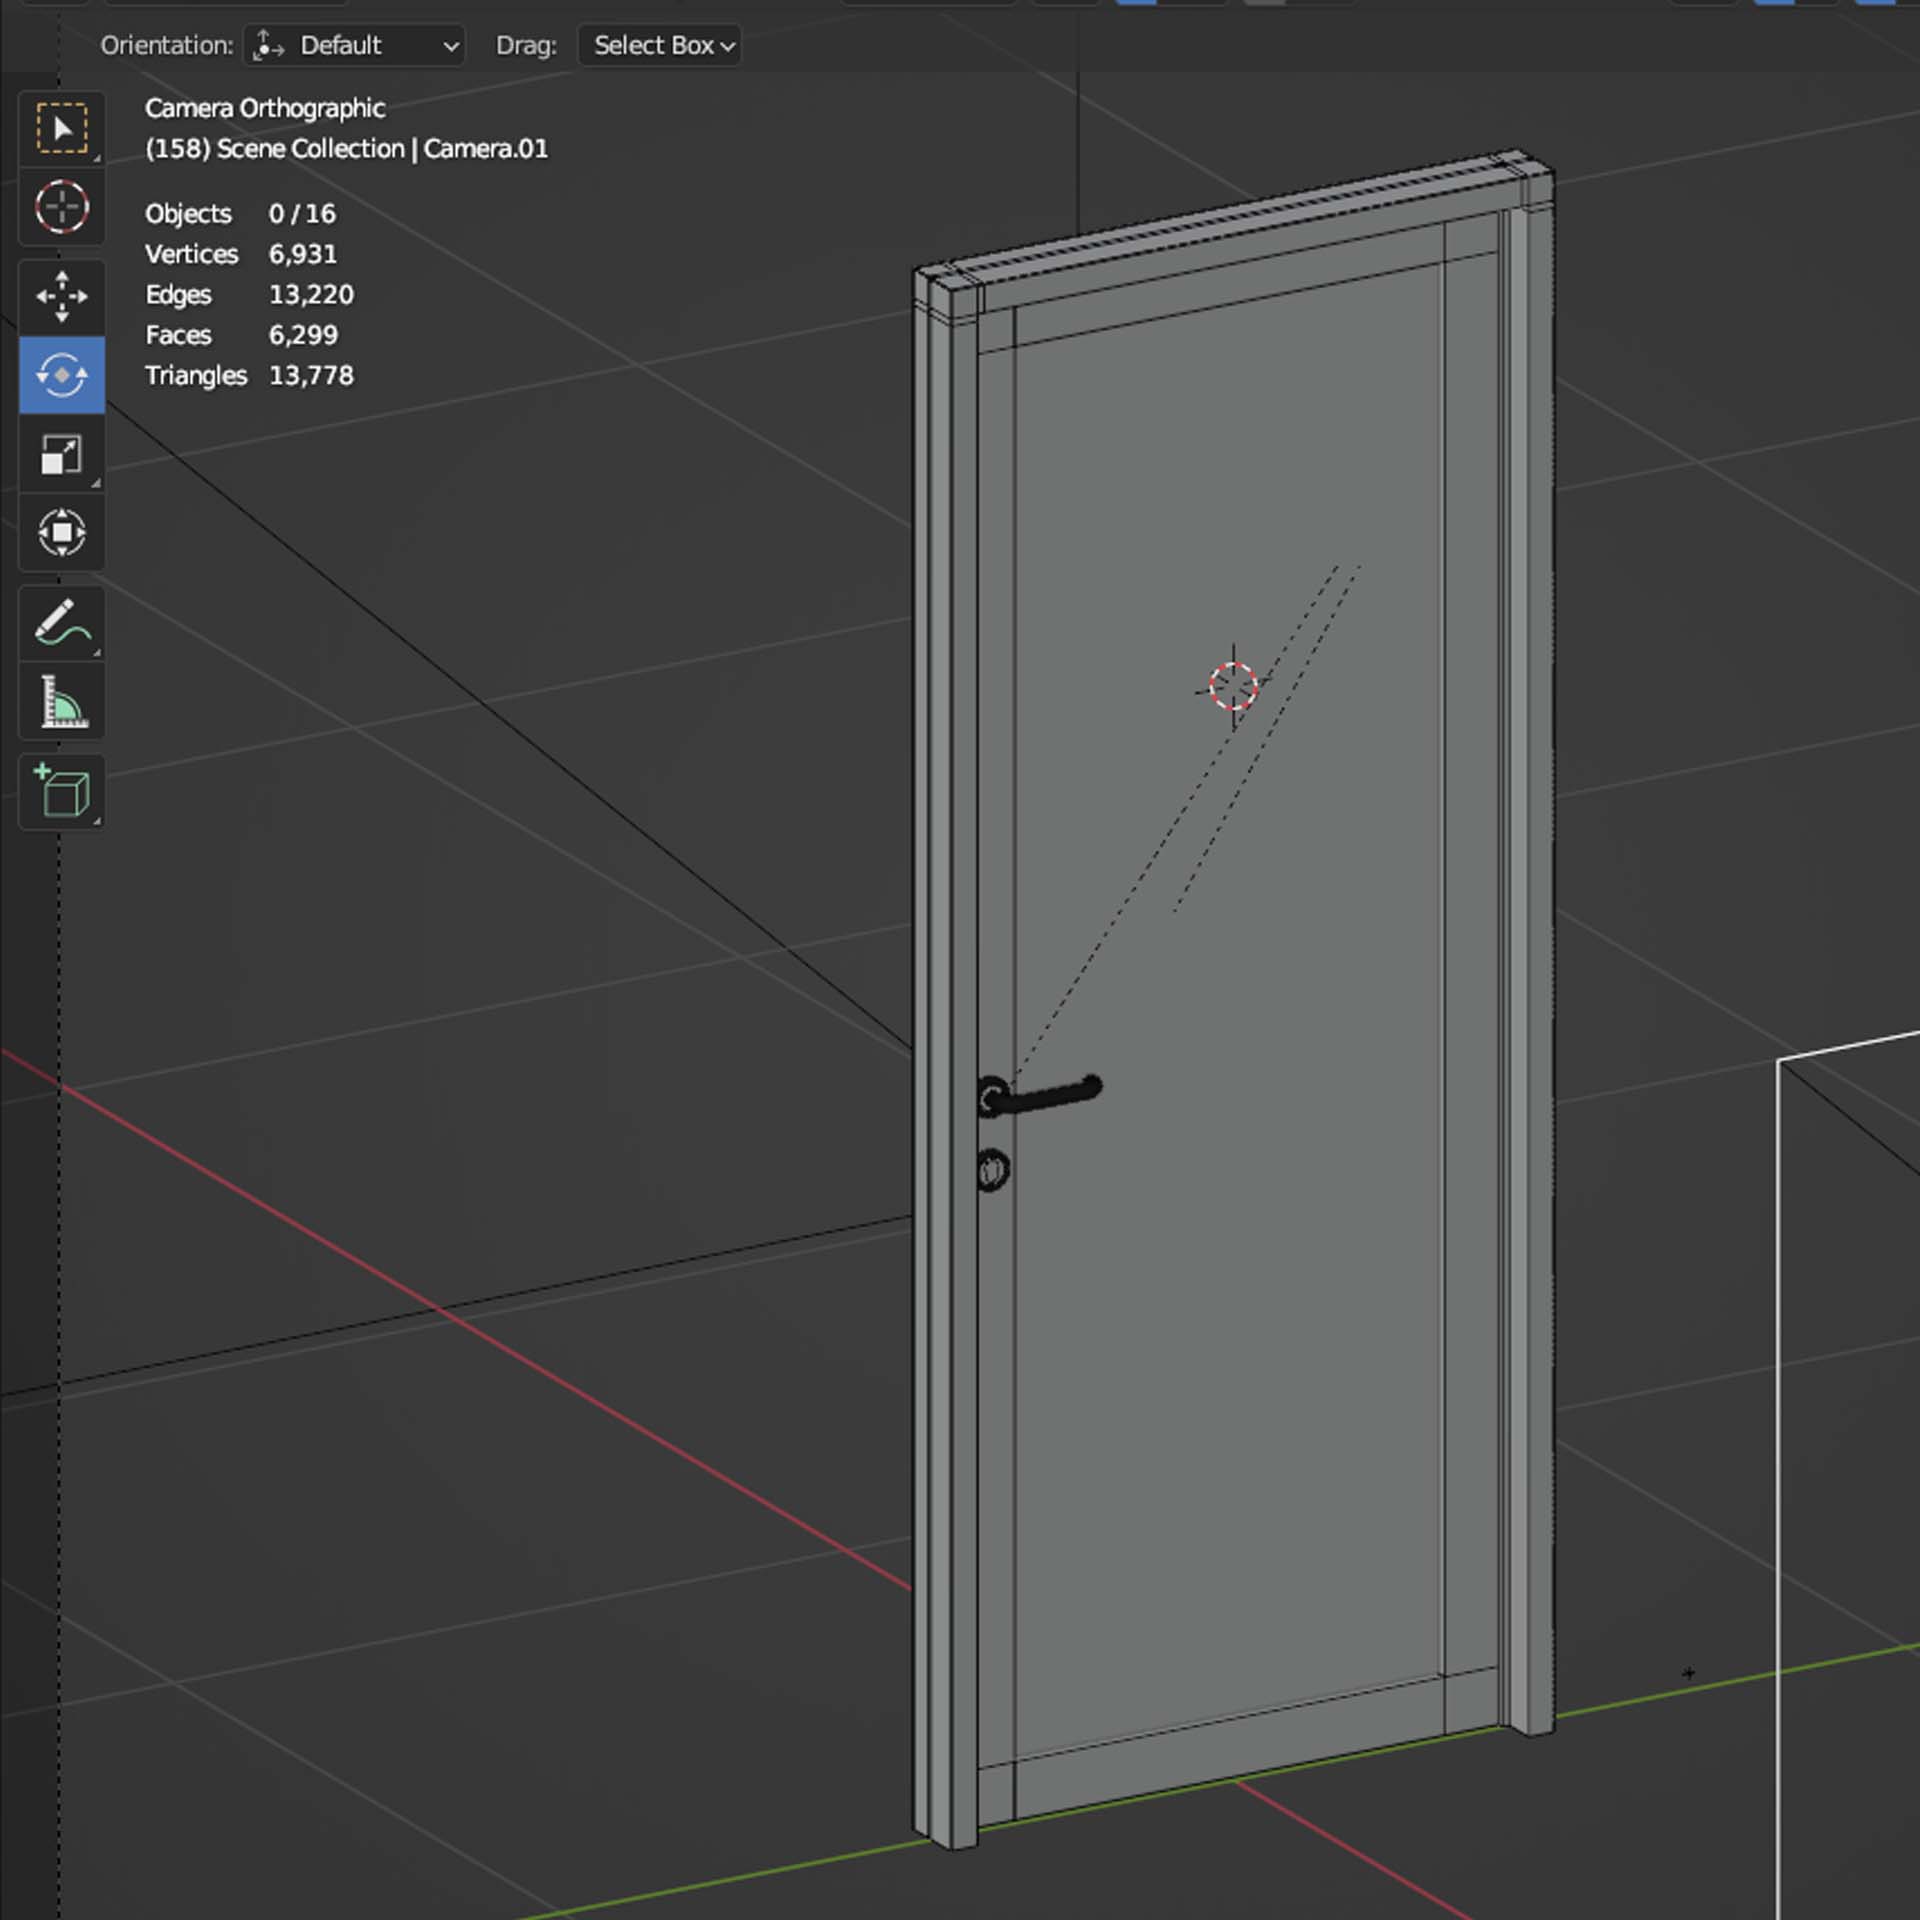Select the combined Transform tool
The height and width of the screenshot is (1920, 1920).
[62, 532]
